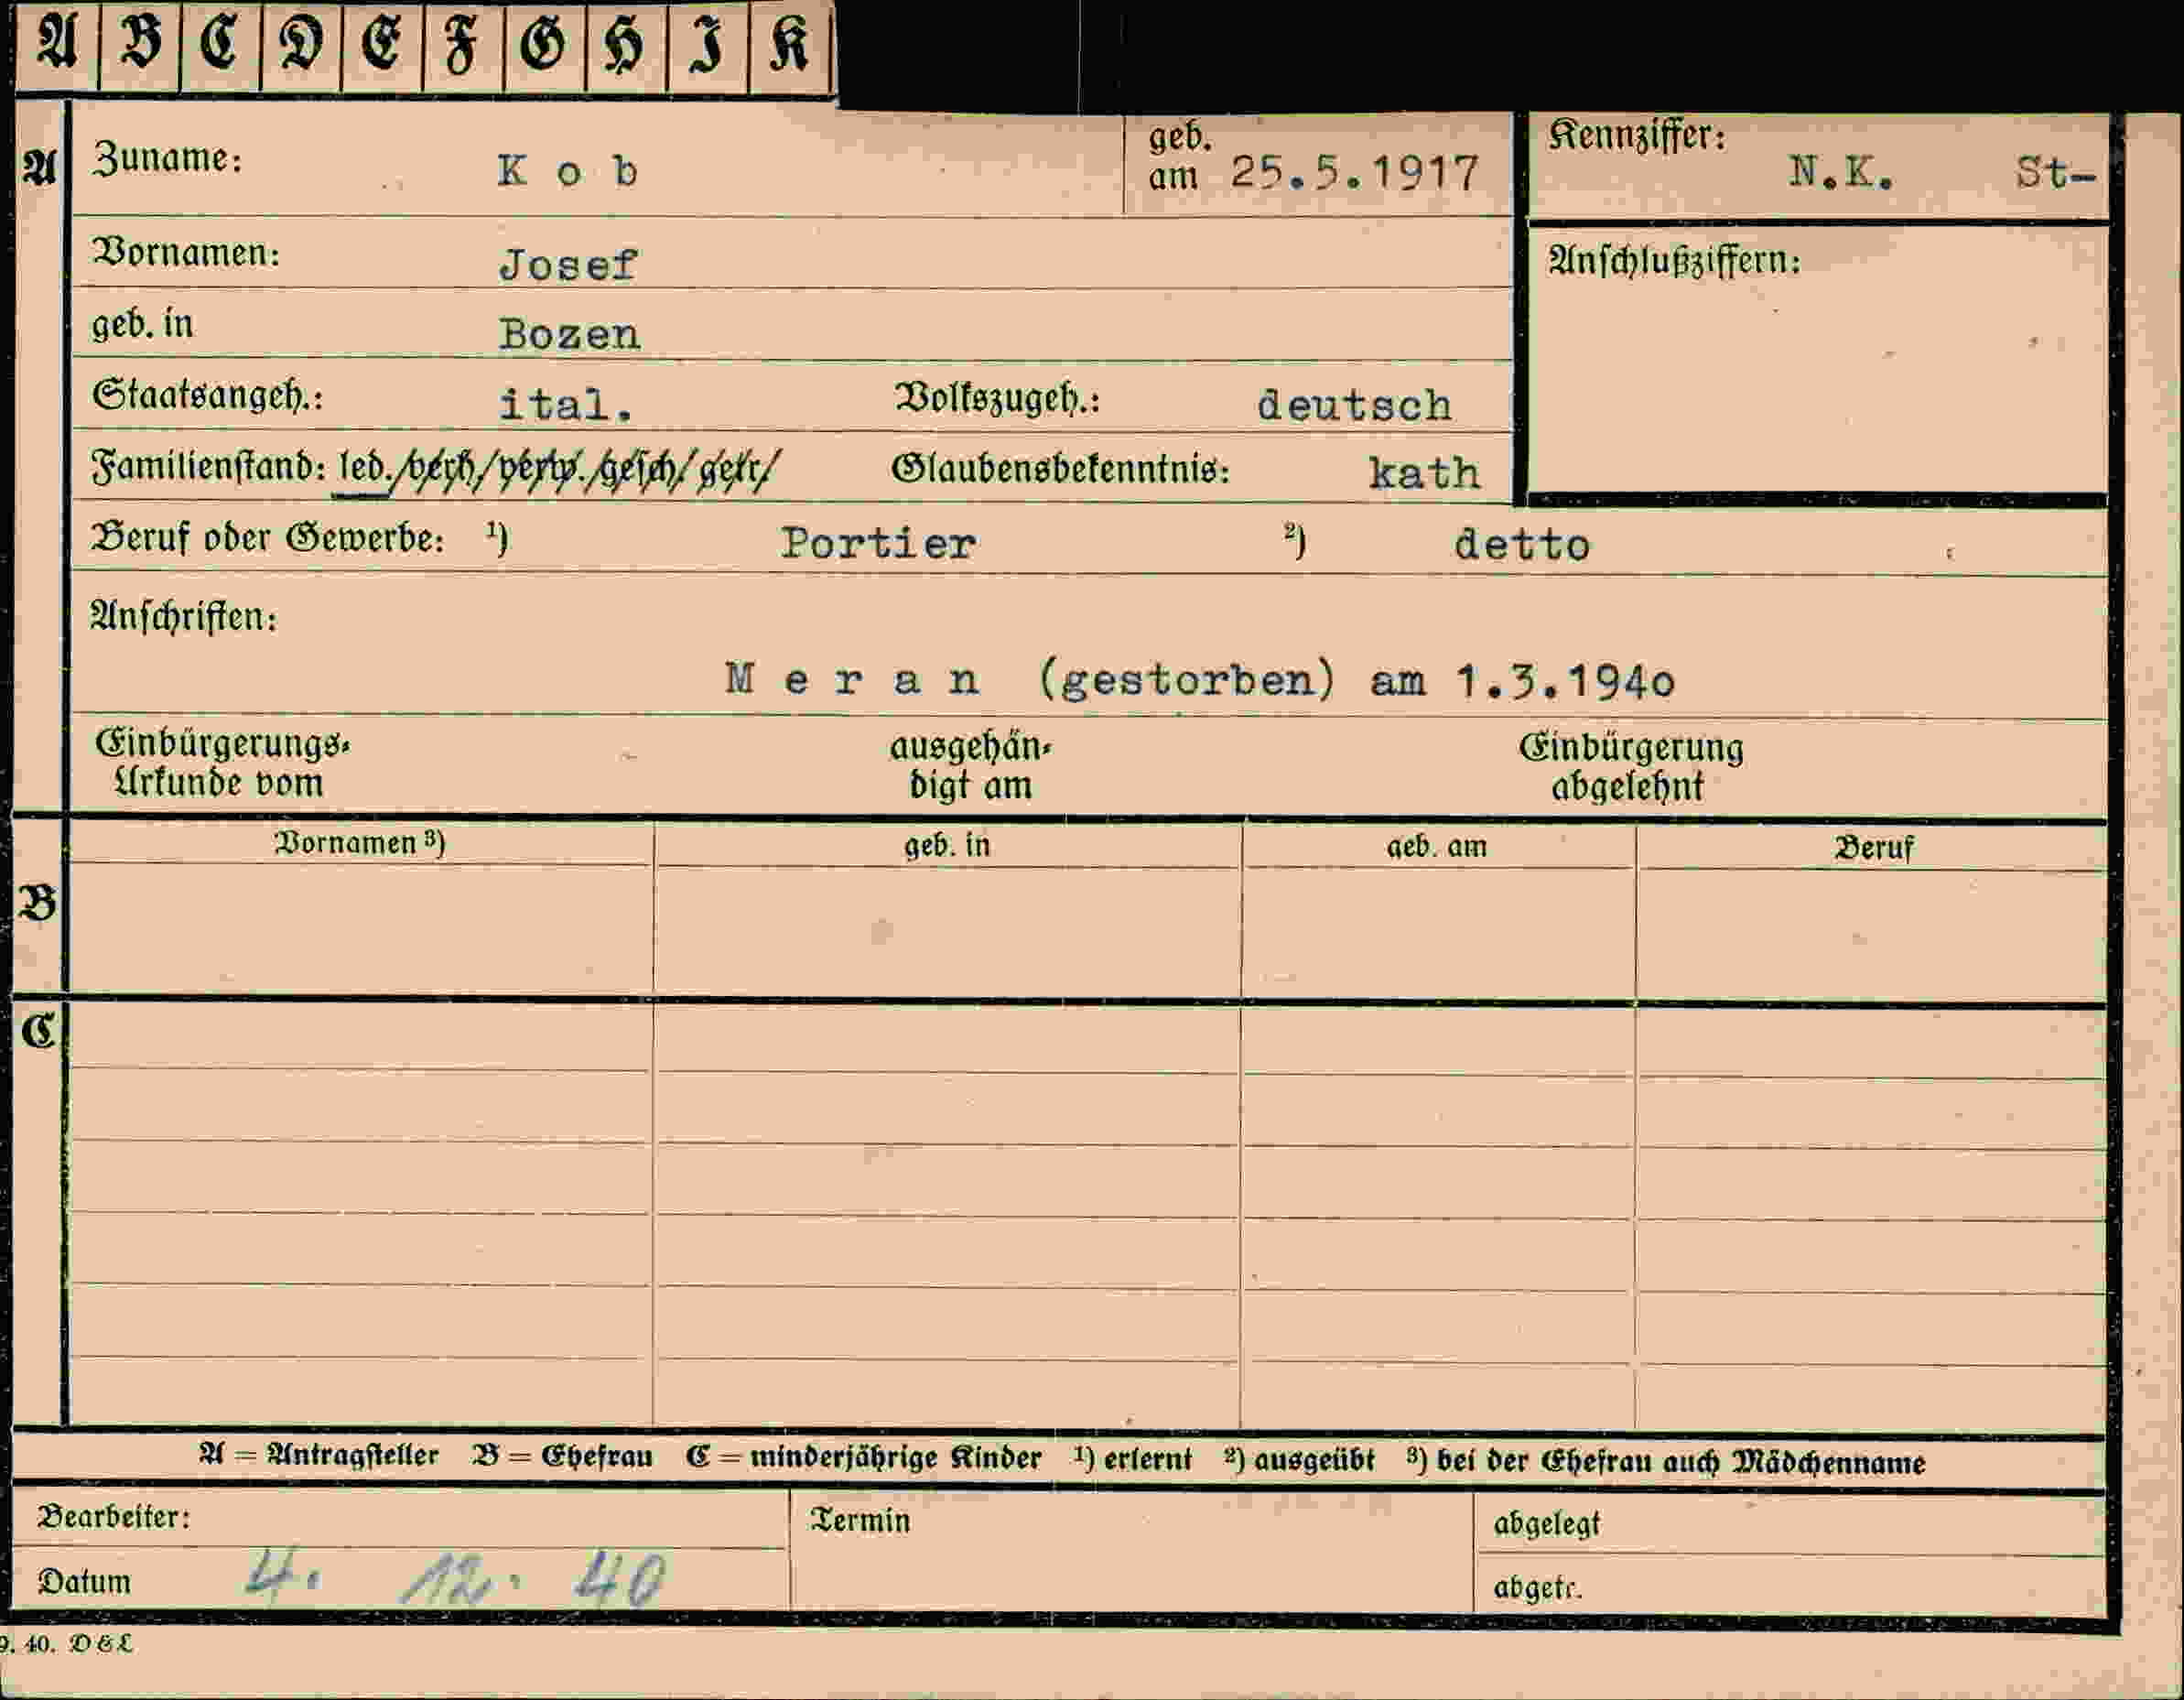This screenshot has width=2184, height=1700.
Task: Click the 'Staatsangeh.:' label
Action: (x=208, y=396)
